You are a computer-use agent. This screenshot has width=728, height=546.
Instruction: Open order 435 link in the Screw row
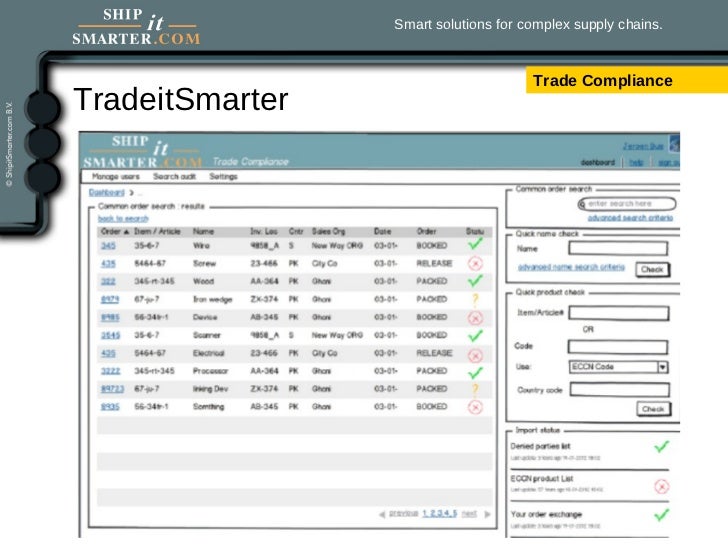click(108, 263)
